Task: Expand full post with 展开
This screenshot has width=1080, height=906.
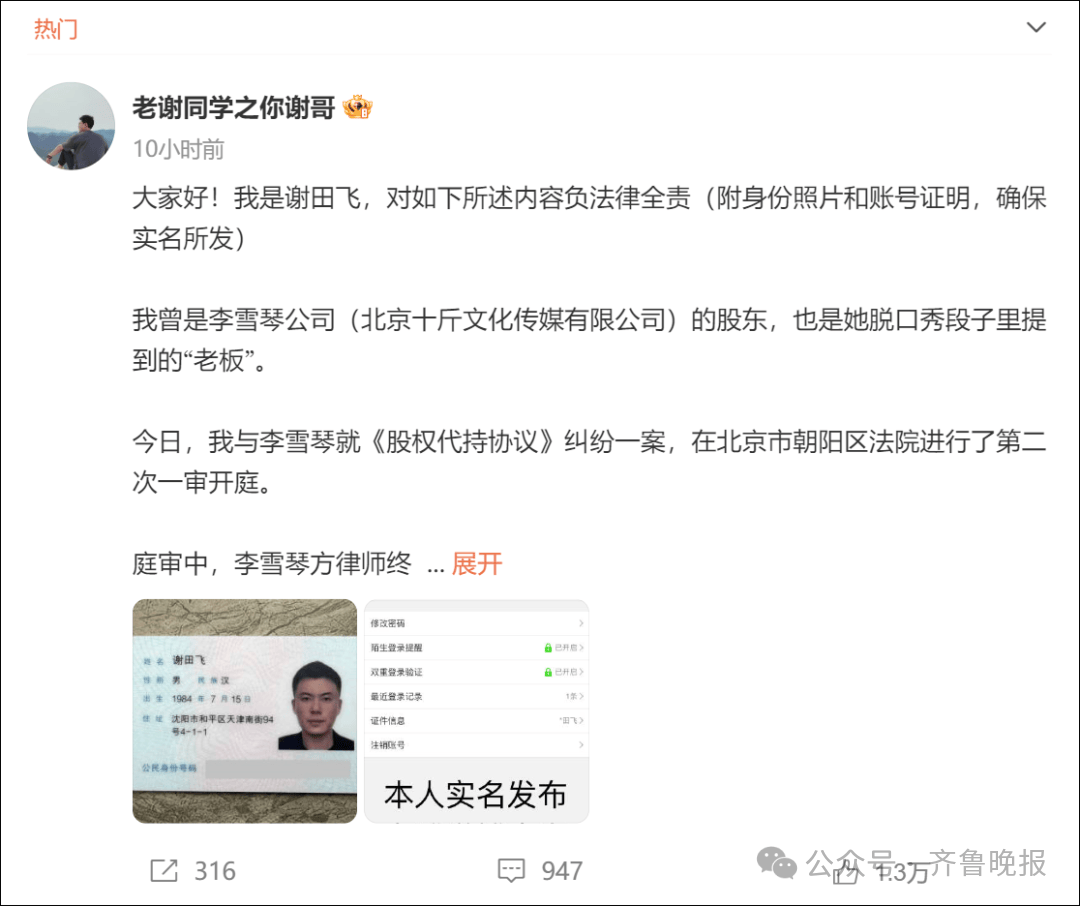Action: click(477, 564)
